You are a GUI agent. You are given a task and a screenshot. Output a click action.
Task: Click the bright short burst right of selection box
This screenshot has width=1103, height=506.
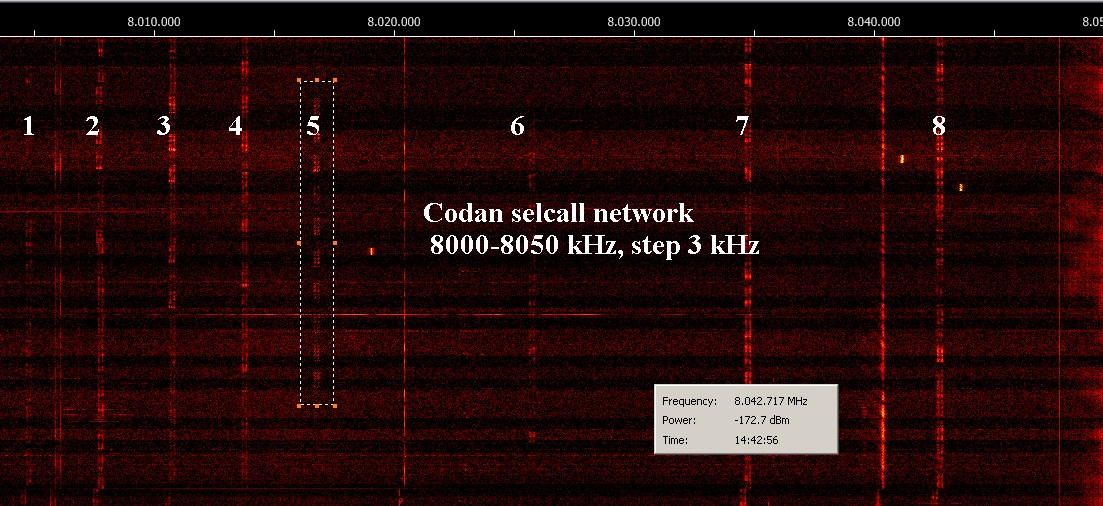pos(371,251)
